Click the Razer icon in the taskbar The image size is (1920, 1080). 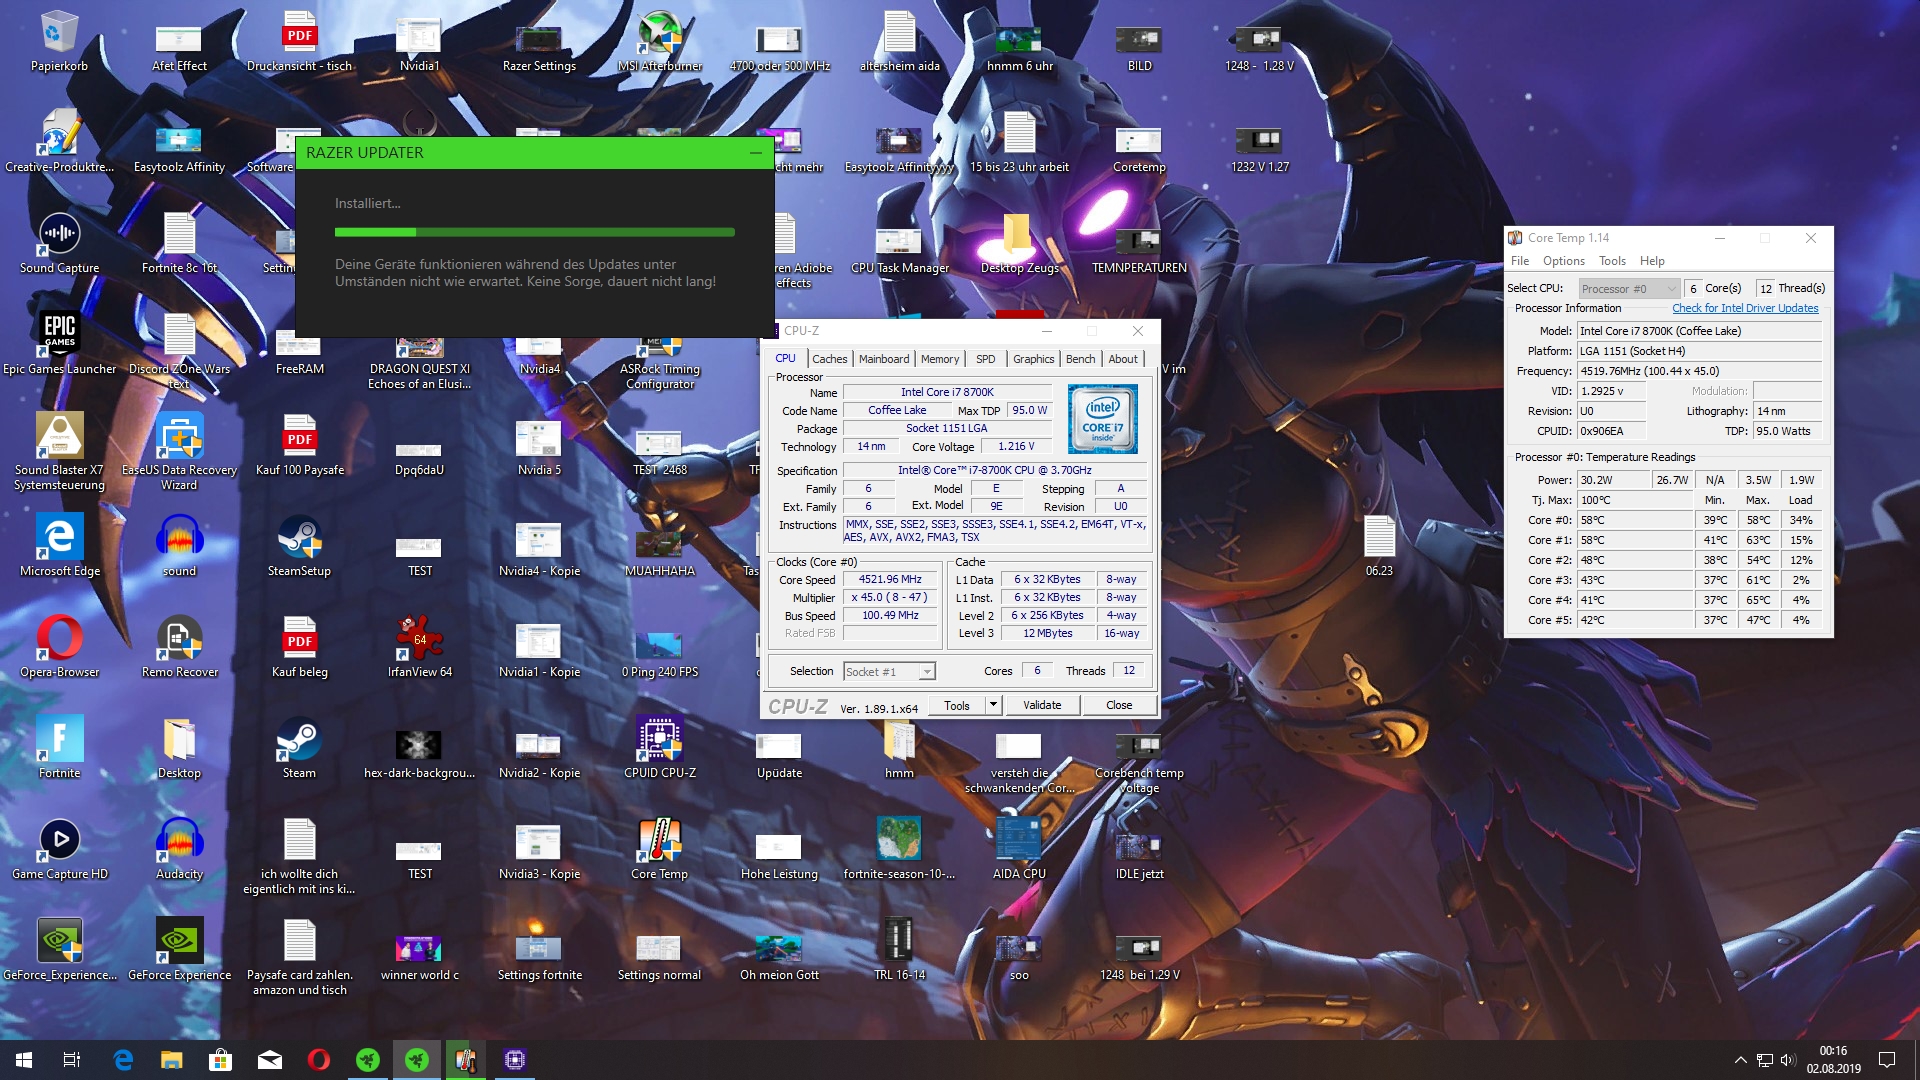click(x=368, y=1060)
